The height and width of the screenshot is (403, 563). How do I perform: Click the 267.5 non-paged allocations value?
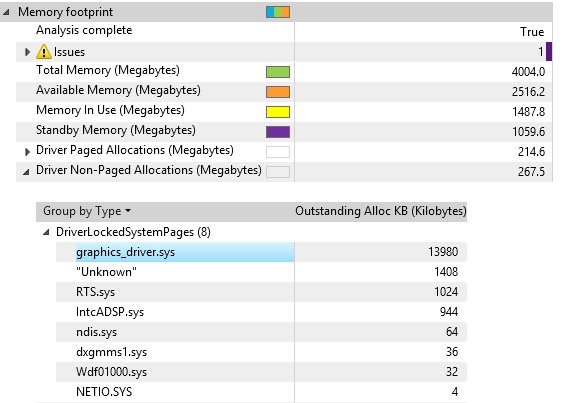coord(531,172)
